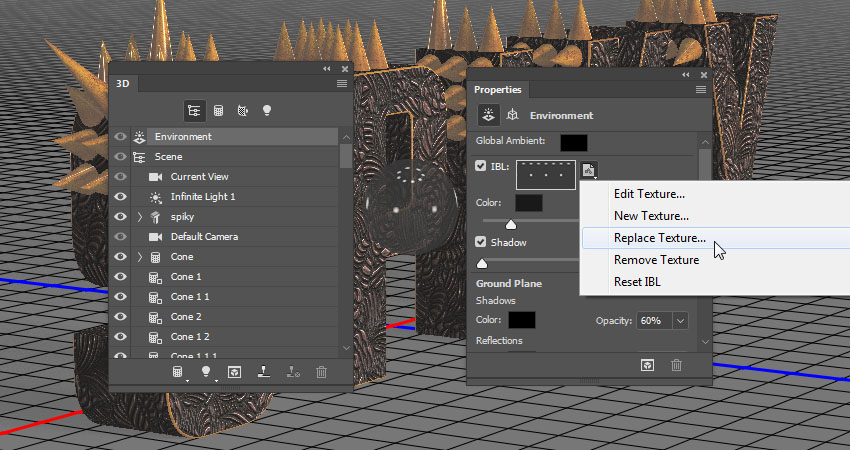Hide Cone 2 using its eye icon
Screen dimensions: 850x450
tap(120, 317)
